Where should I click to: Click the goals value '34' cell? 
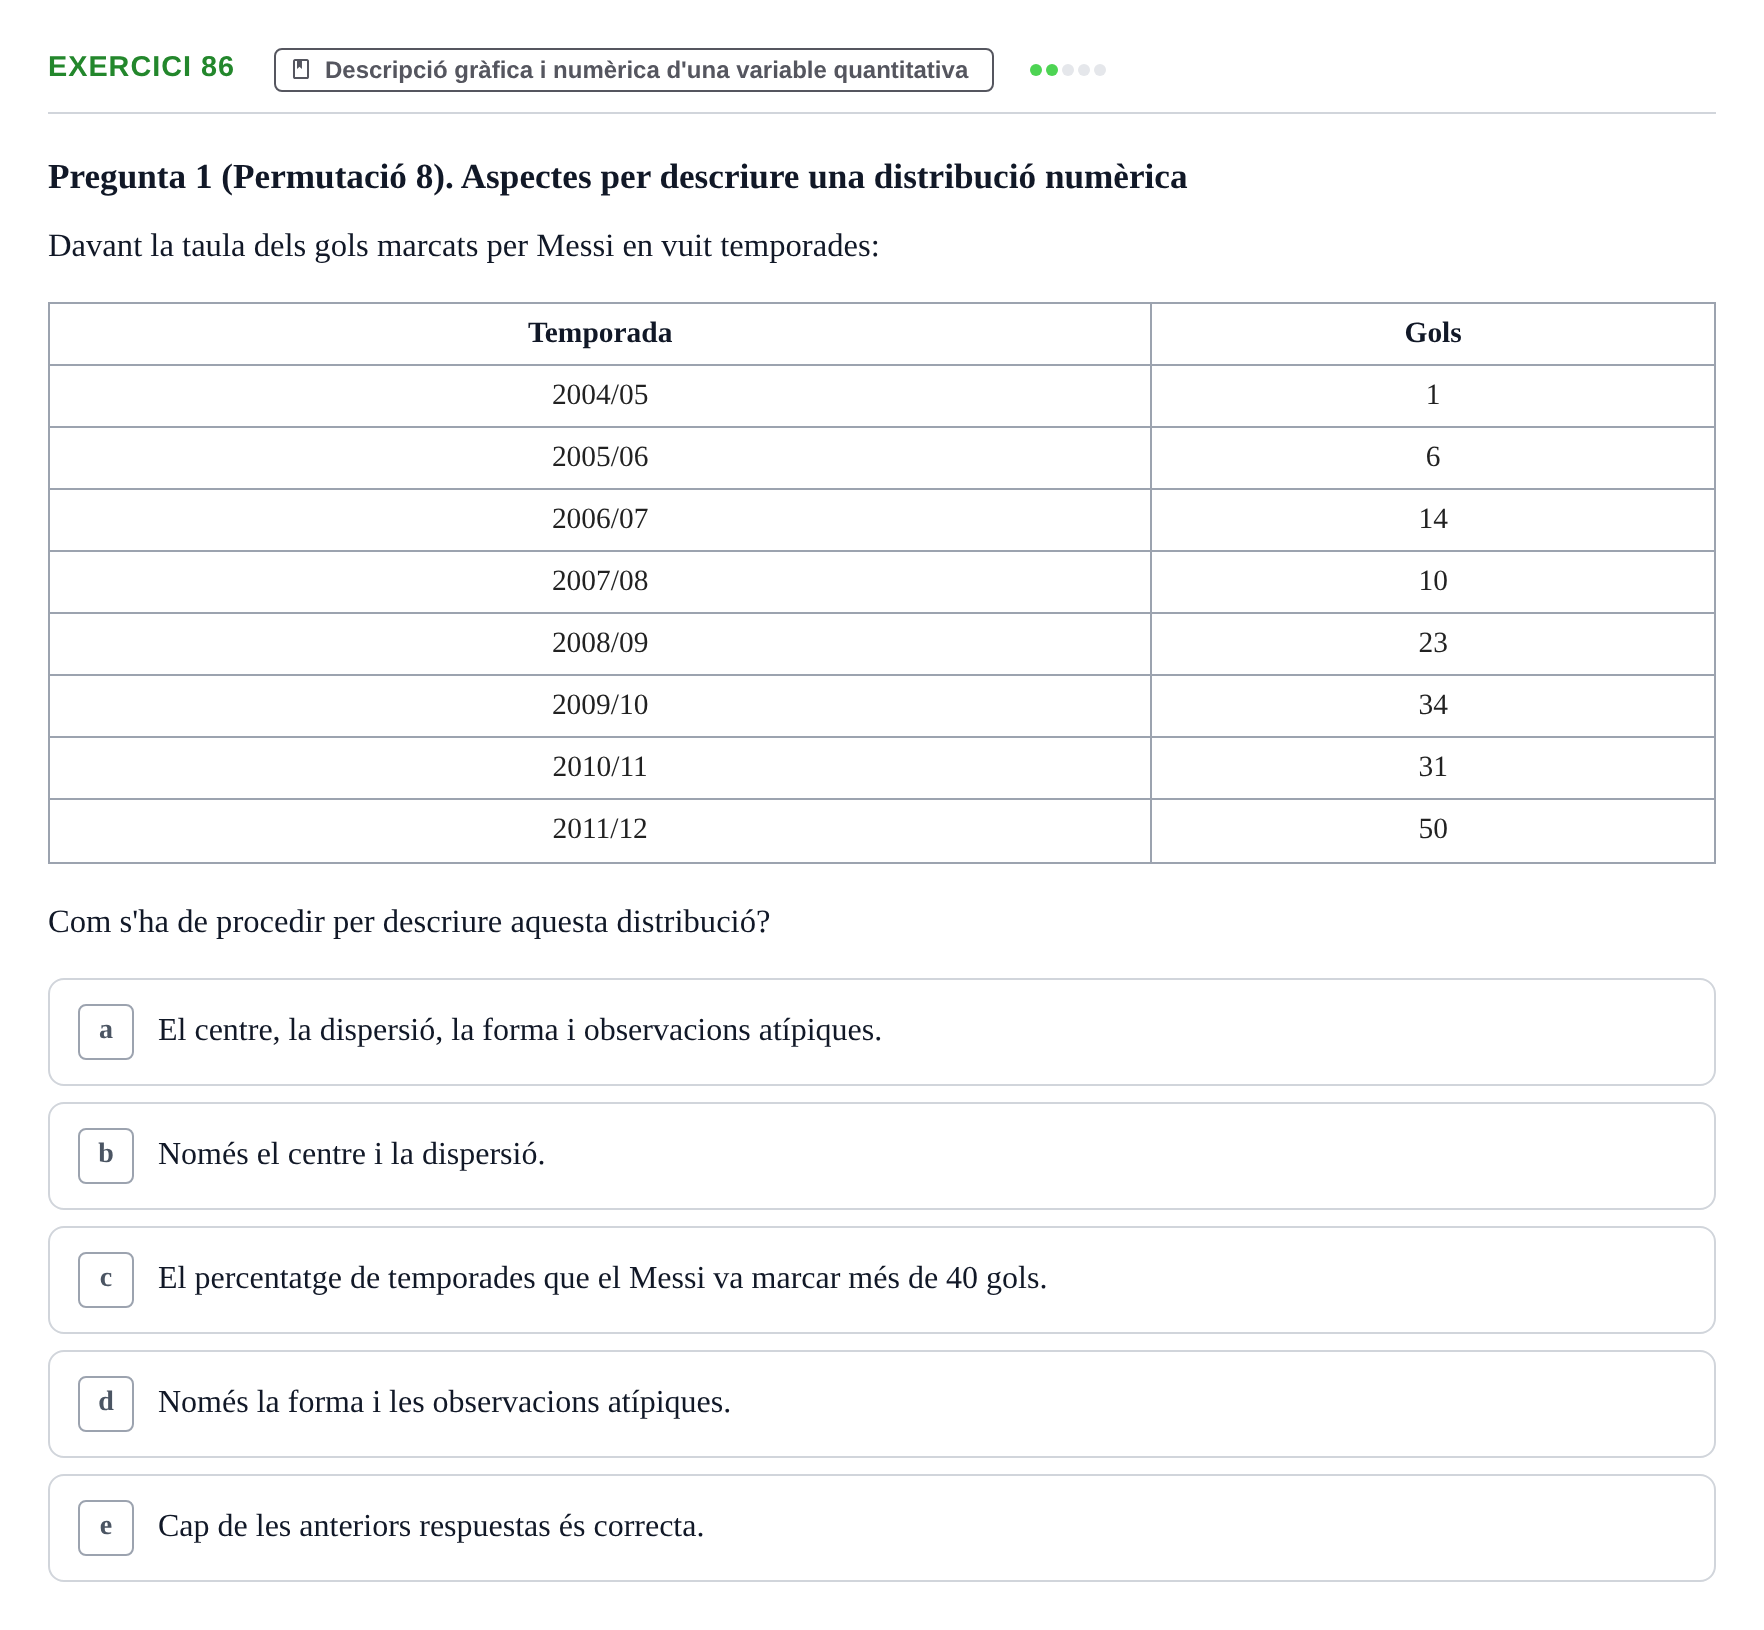click(x=1433, y=706)
